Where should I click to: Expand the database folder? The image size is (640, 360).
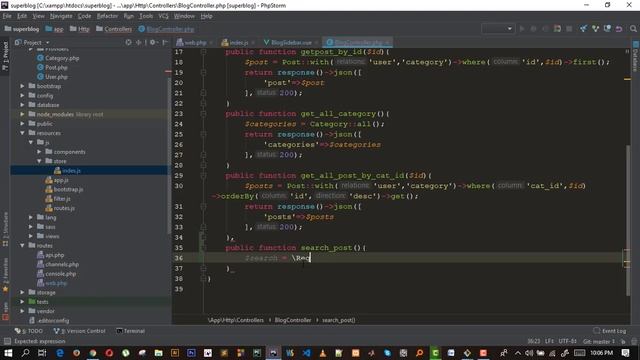coord(22,105)
